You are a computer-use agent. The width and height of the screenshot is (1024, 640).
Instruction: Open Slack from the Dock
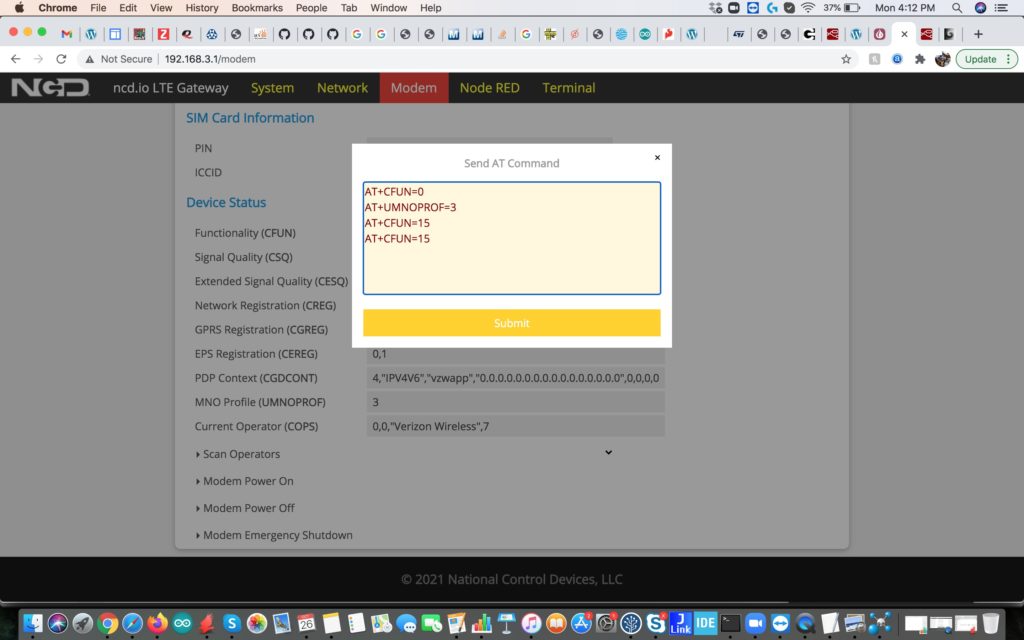tap(655, 623)
